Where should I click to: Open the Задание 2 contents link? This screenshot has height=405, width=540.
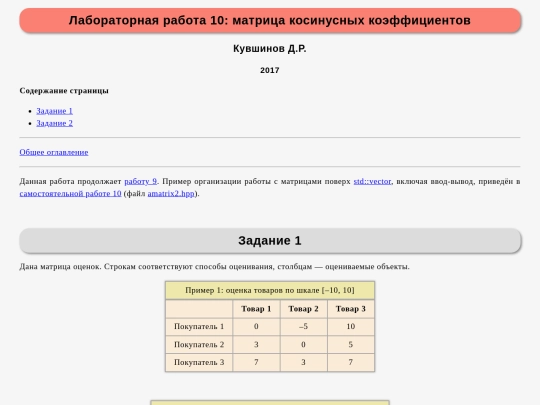[54, 123]
